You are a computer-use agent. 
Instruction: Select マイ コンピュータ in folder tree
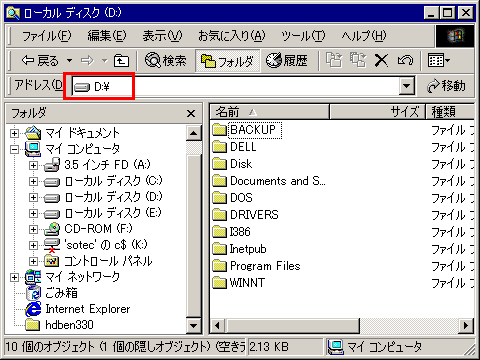pos(82,149)
